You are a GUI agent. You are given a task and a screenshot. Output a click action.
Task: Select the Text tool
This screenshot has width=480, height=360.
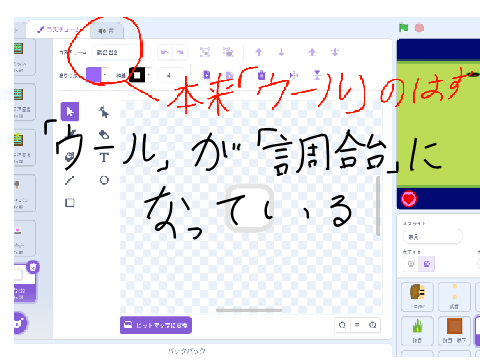click(104, 157)
